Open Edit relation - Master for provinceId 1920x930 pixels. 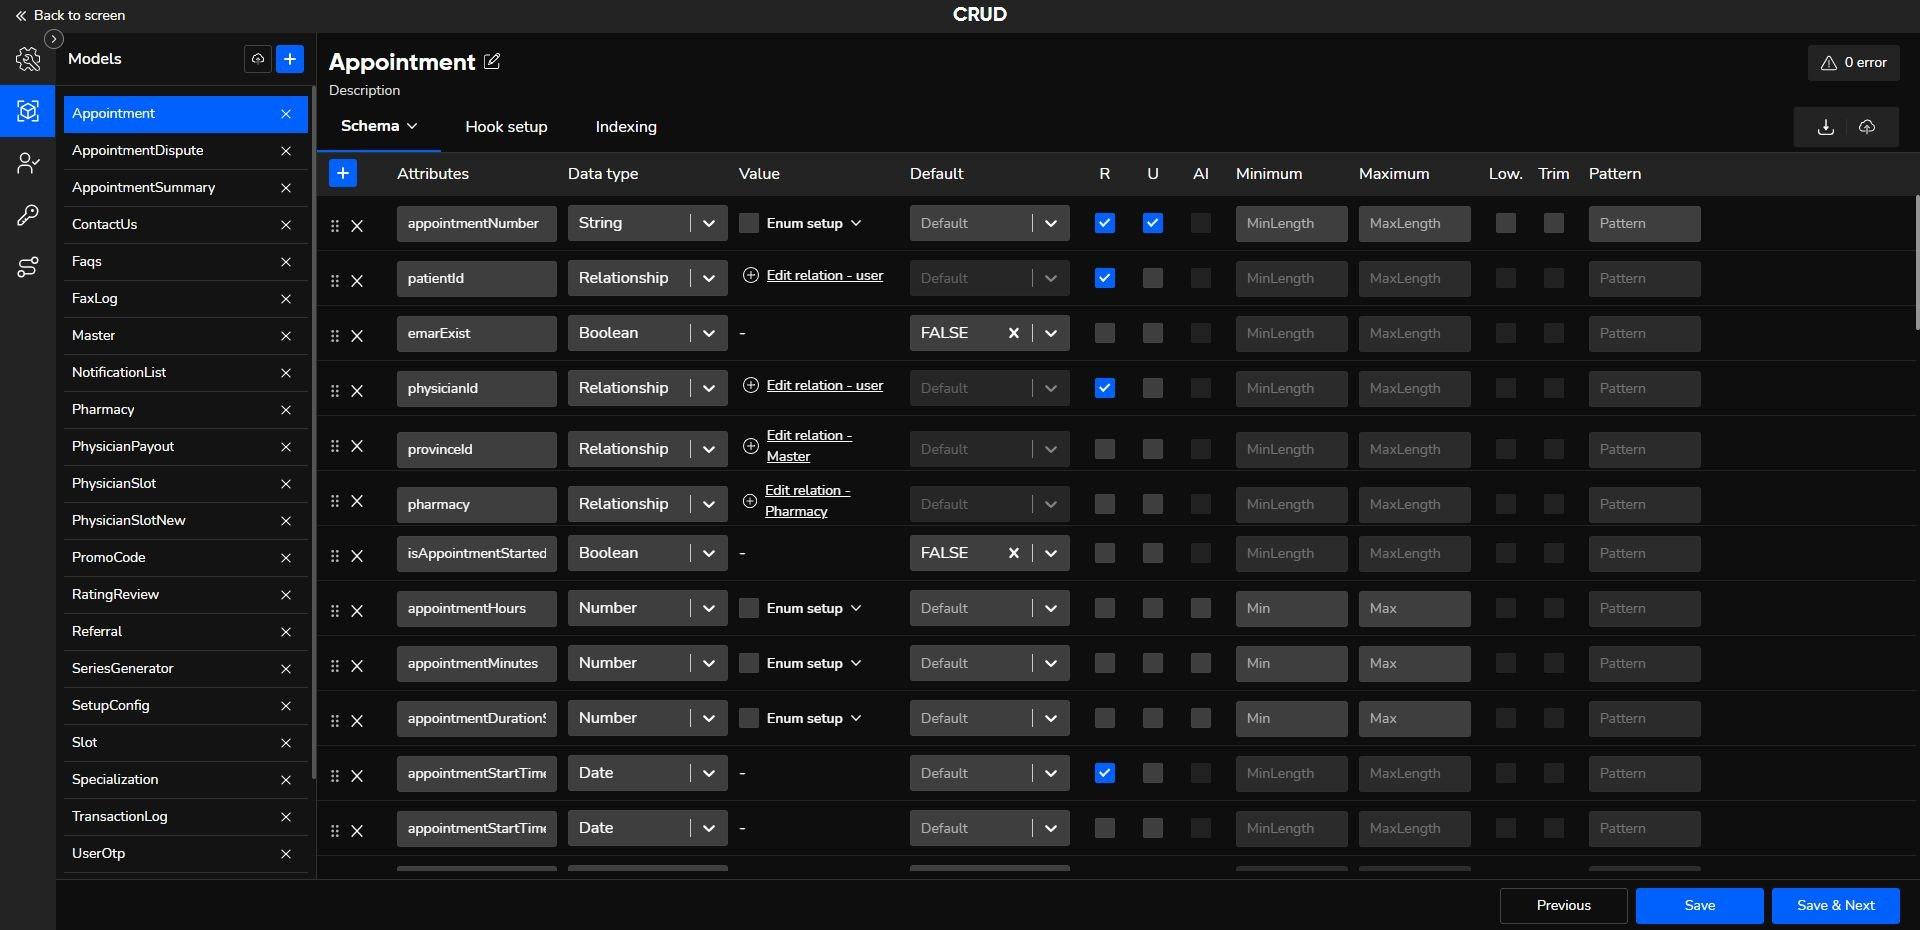[809, 446]
